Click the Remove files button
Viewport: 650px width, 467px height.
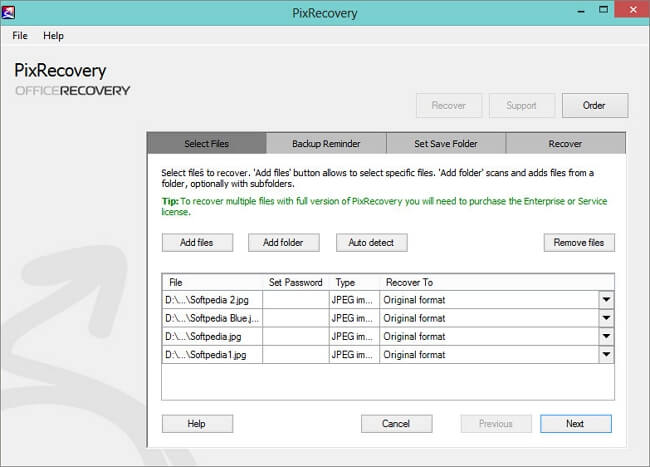click(579, 242)
